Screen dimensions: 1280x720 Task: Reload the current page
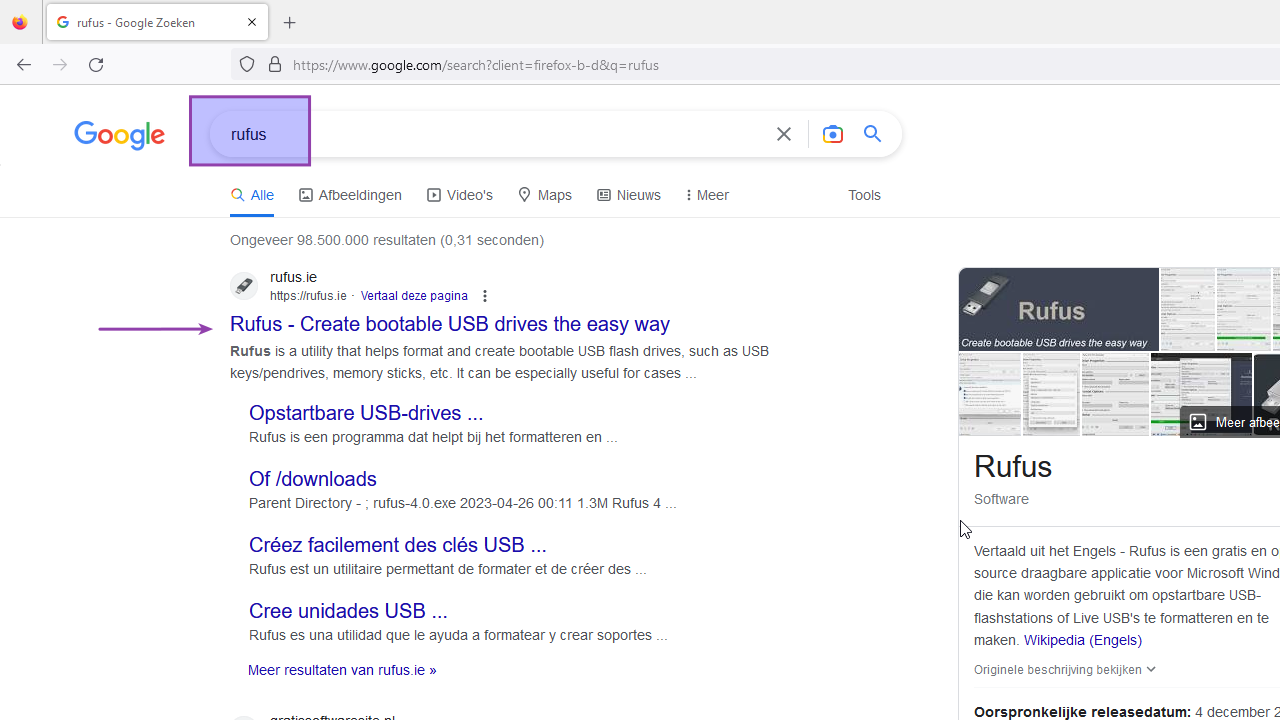96,65
